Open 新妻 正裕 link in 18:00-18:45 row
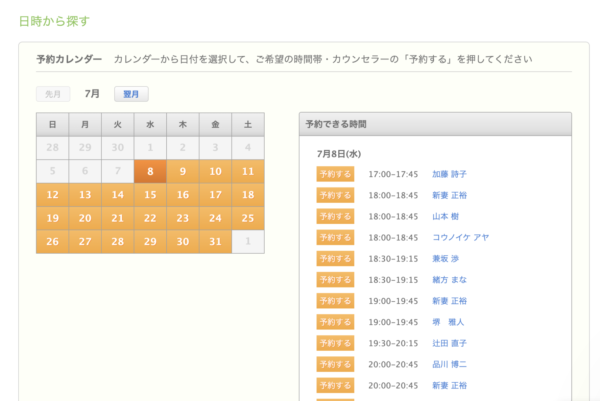 (x=450, y=195)
